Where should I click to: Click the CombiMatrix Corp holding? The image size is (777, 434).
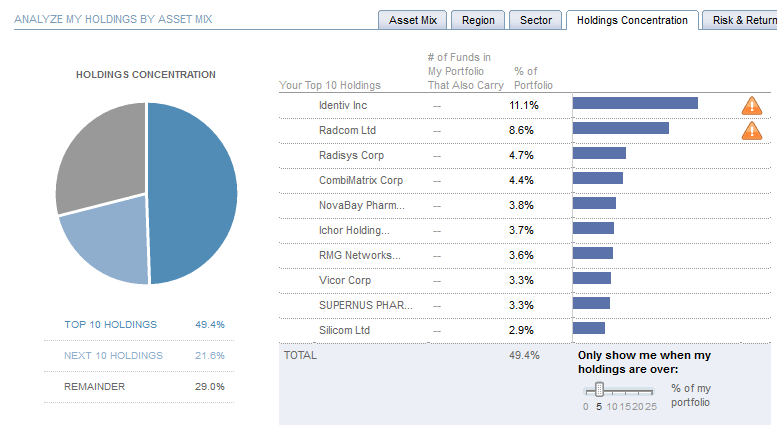click(x=360, y=180)
